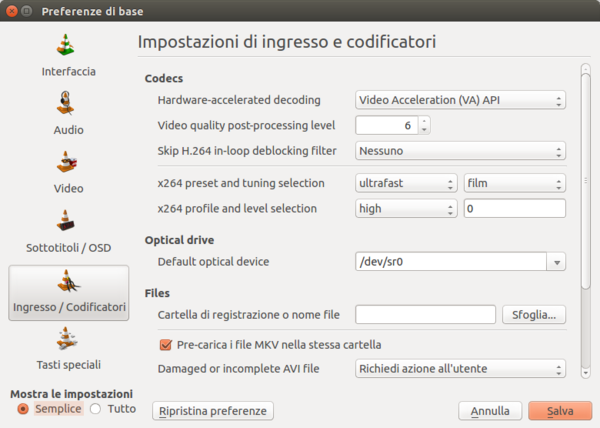This screenshot has height=428, width=600.
Task: Increase the post-processing level with the up arrow
Action: point(424,122)
